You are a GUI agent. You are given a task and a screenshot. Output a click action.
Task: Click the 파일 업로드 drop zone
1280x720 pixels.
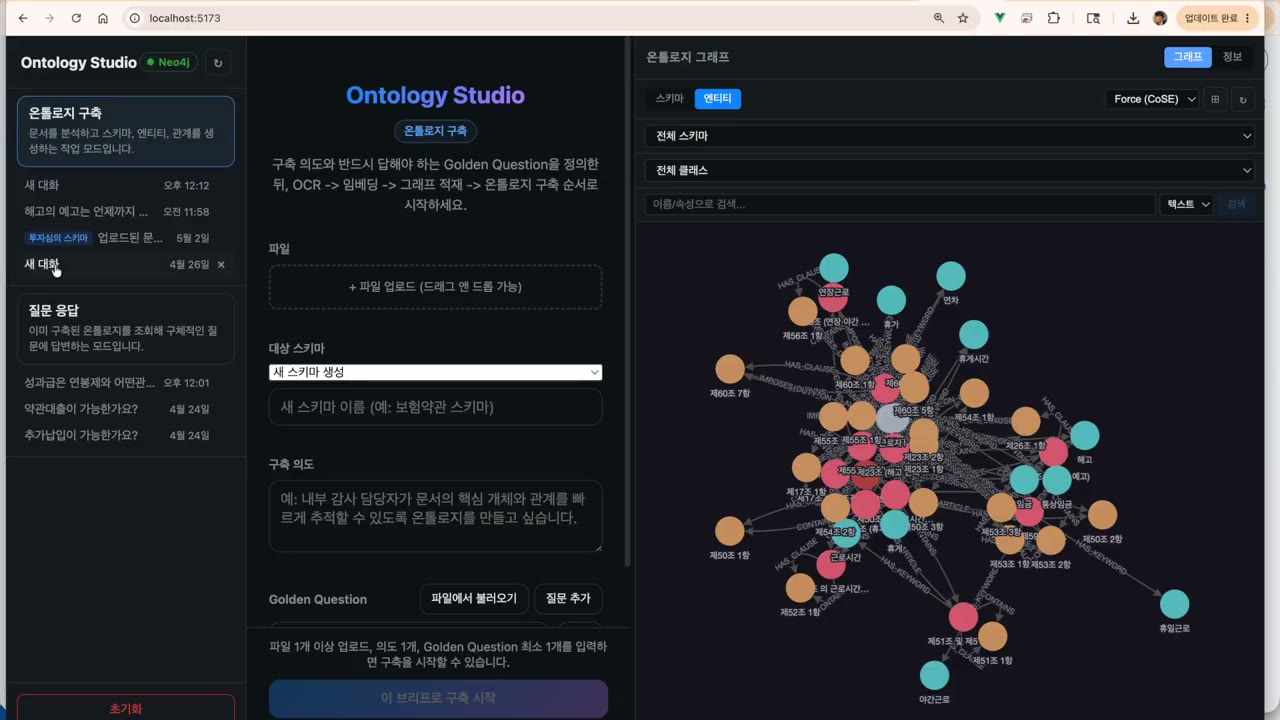coord(435,287)
